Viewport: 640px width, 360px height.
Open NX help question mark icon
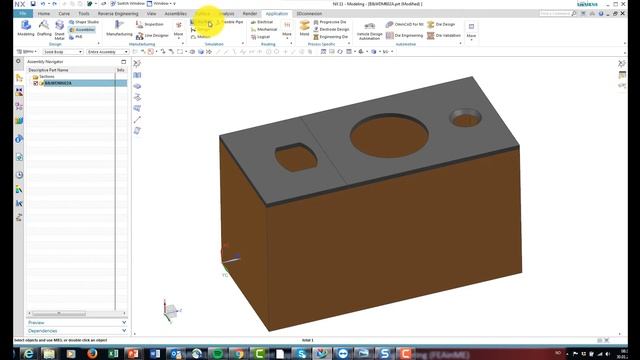pos(601,13)
